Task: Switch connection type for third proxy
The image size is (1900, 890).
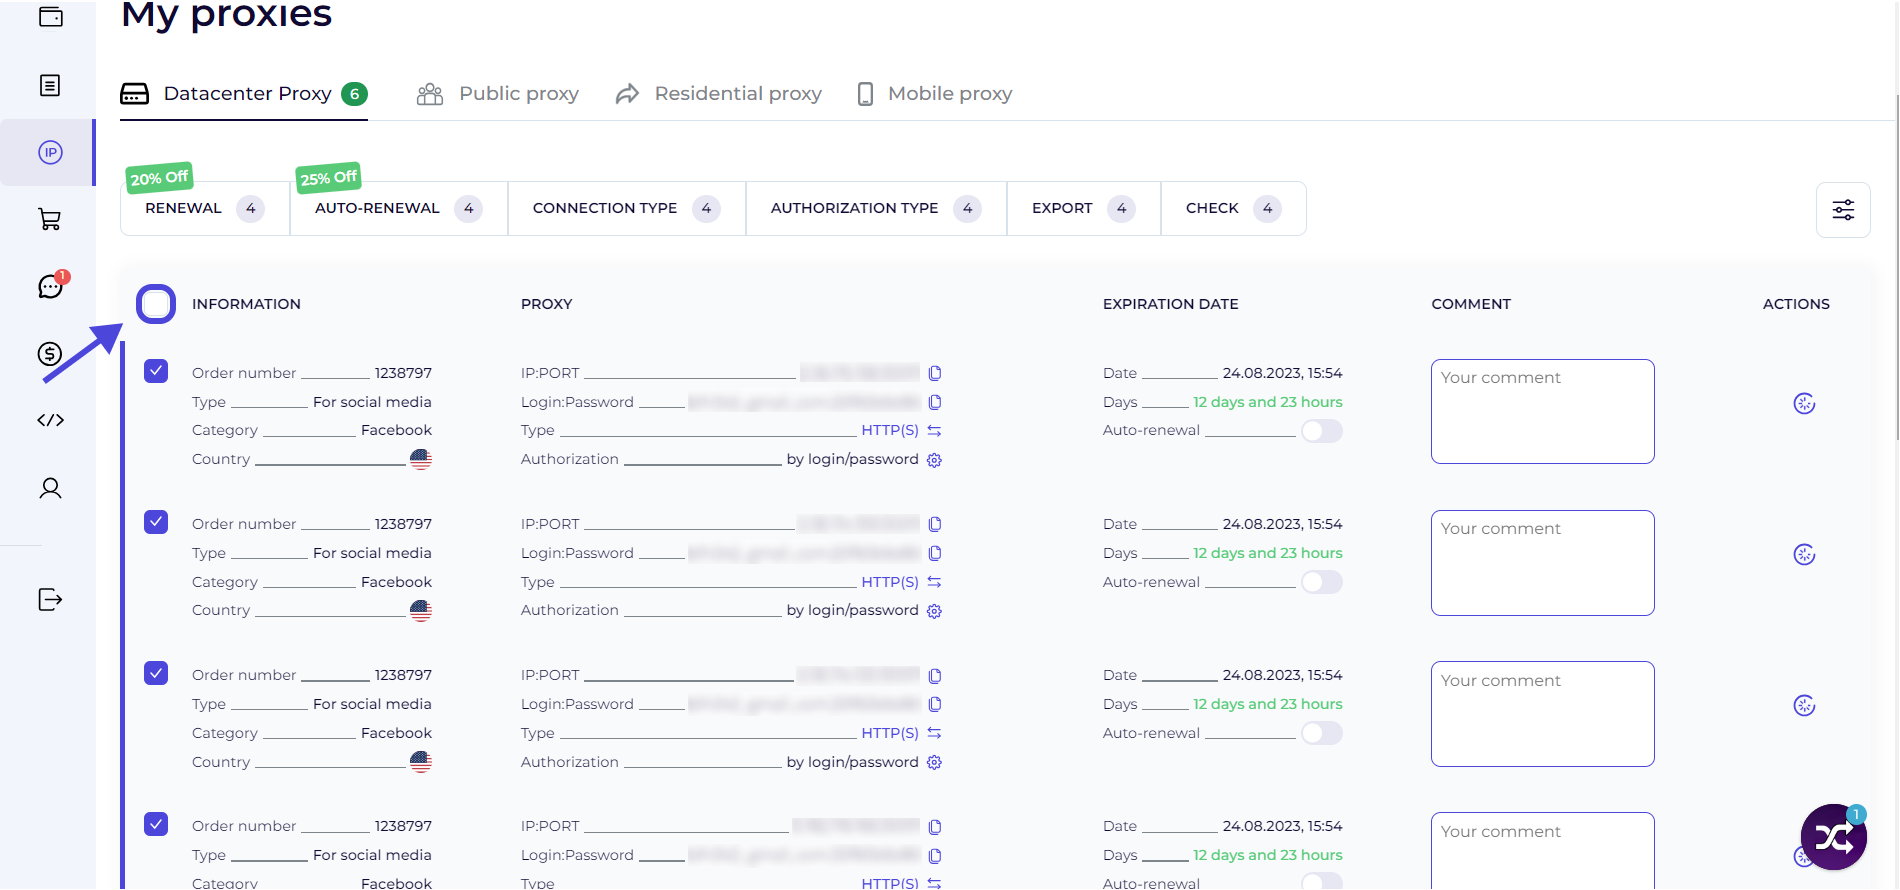Action: click(934, 733)
